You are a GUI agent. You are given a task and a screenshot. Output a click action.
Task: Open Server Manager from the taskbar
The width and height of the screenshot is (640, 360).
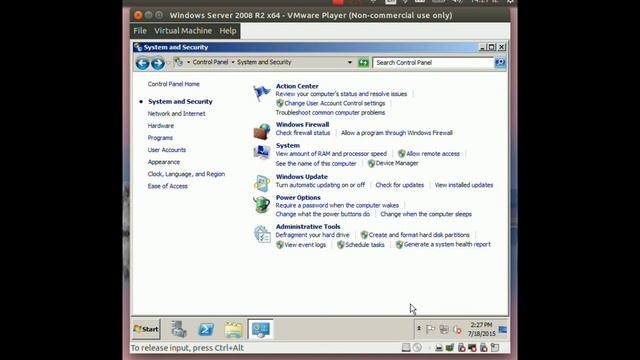coord(179,329)
